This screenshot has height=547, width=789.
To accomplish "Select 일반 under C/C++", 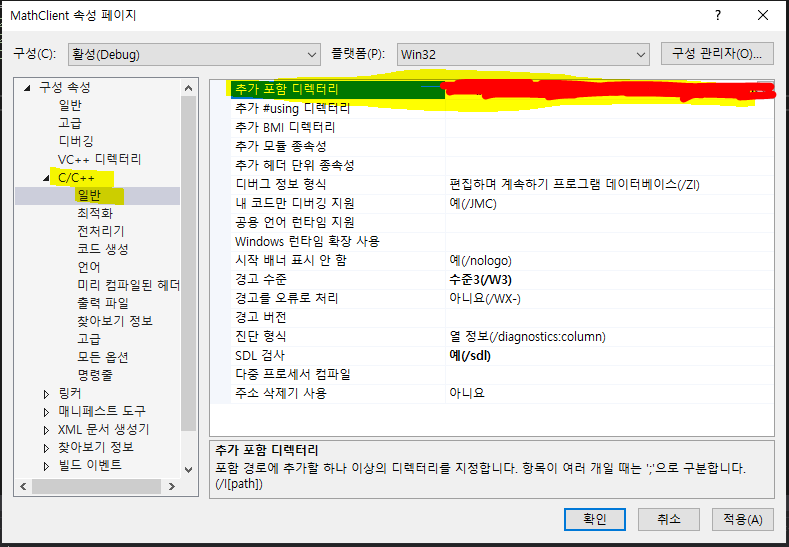I will (89, 196).
